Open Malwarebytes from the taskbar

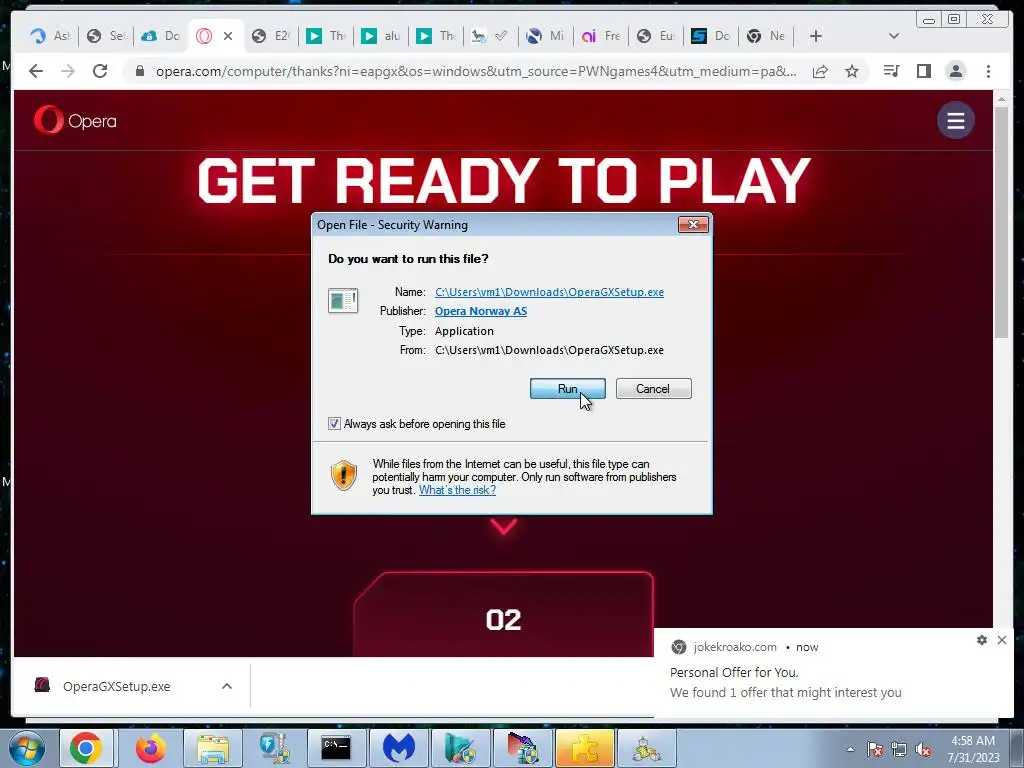(x=399, y=748)
